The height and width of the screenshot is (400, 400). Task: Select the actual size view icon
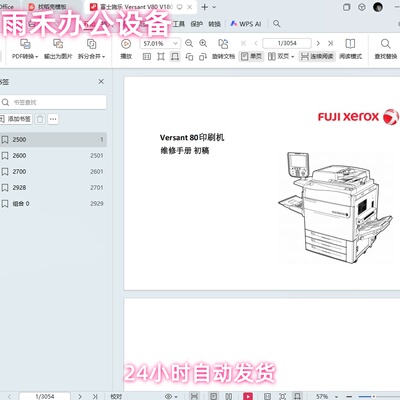pyautogui.click(x=147, y=57)
